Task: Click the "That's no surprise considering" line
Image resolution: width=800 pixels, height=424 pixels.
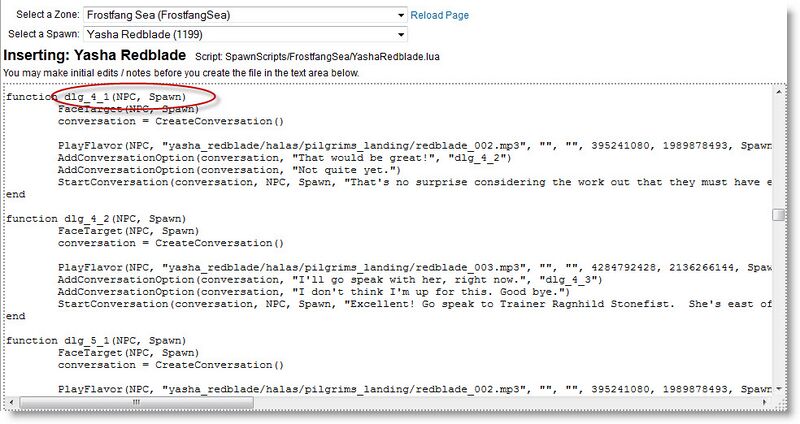Action: [414, 183]
